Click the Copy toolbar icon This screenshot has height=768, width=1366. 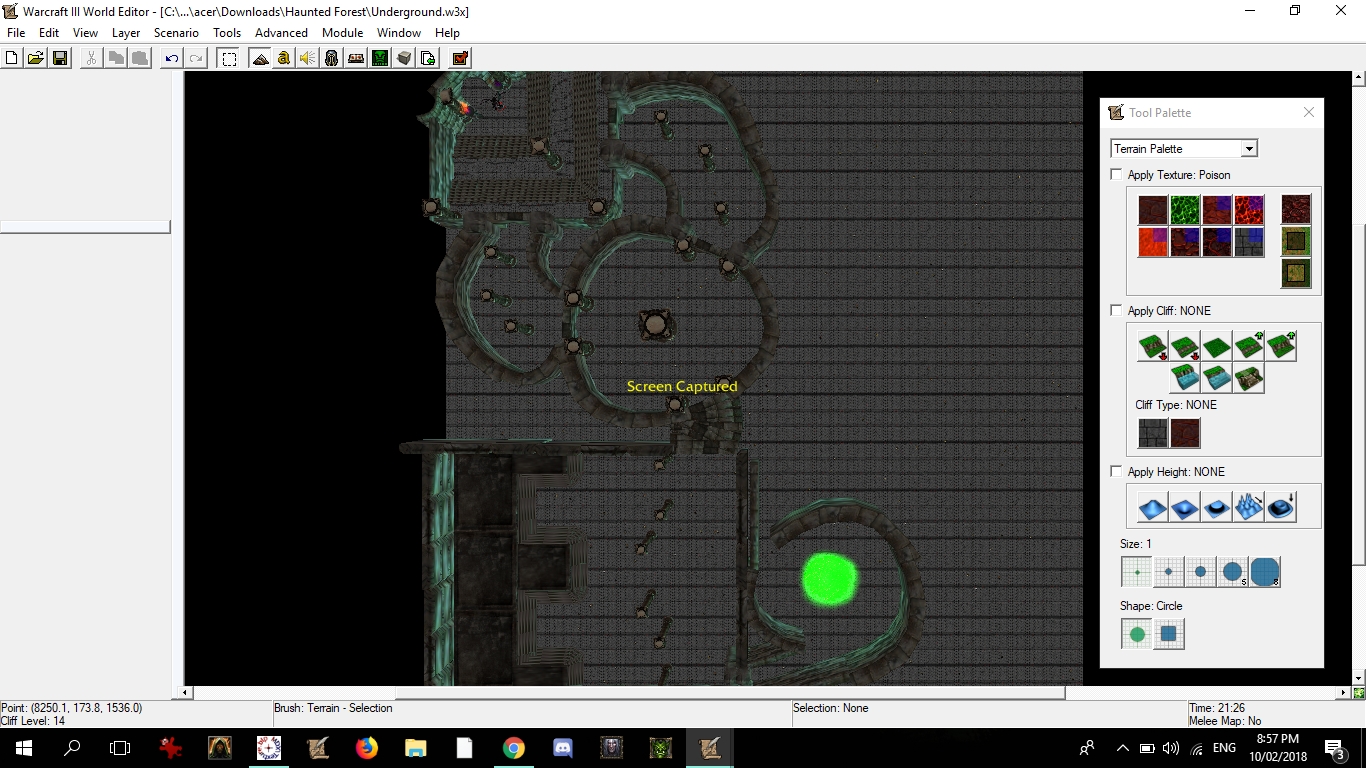[116, 58]
